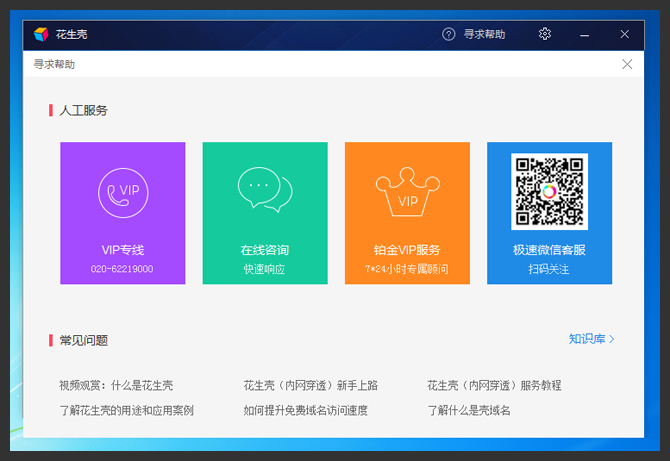
Task: Select the 铂金VIP服务 label
Action: pos(407,250)
